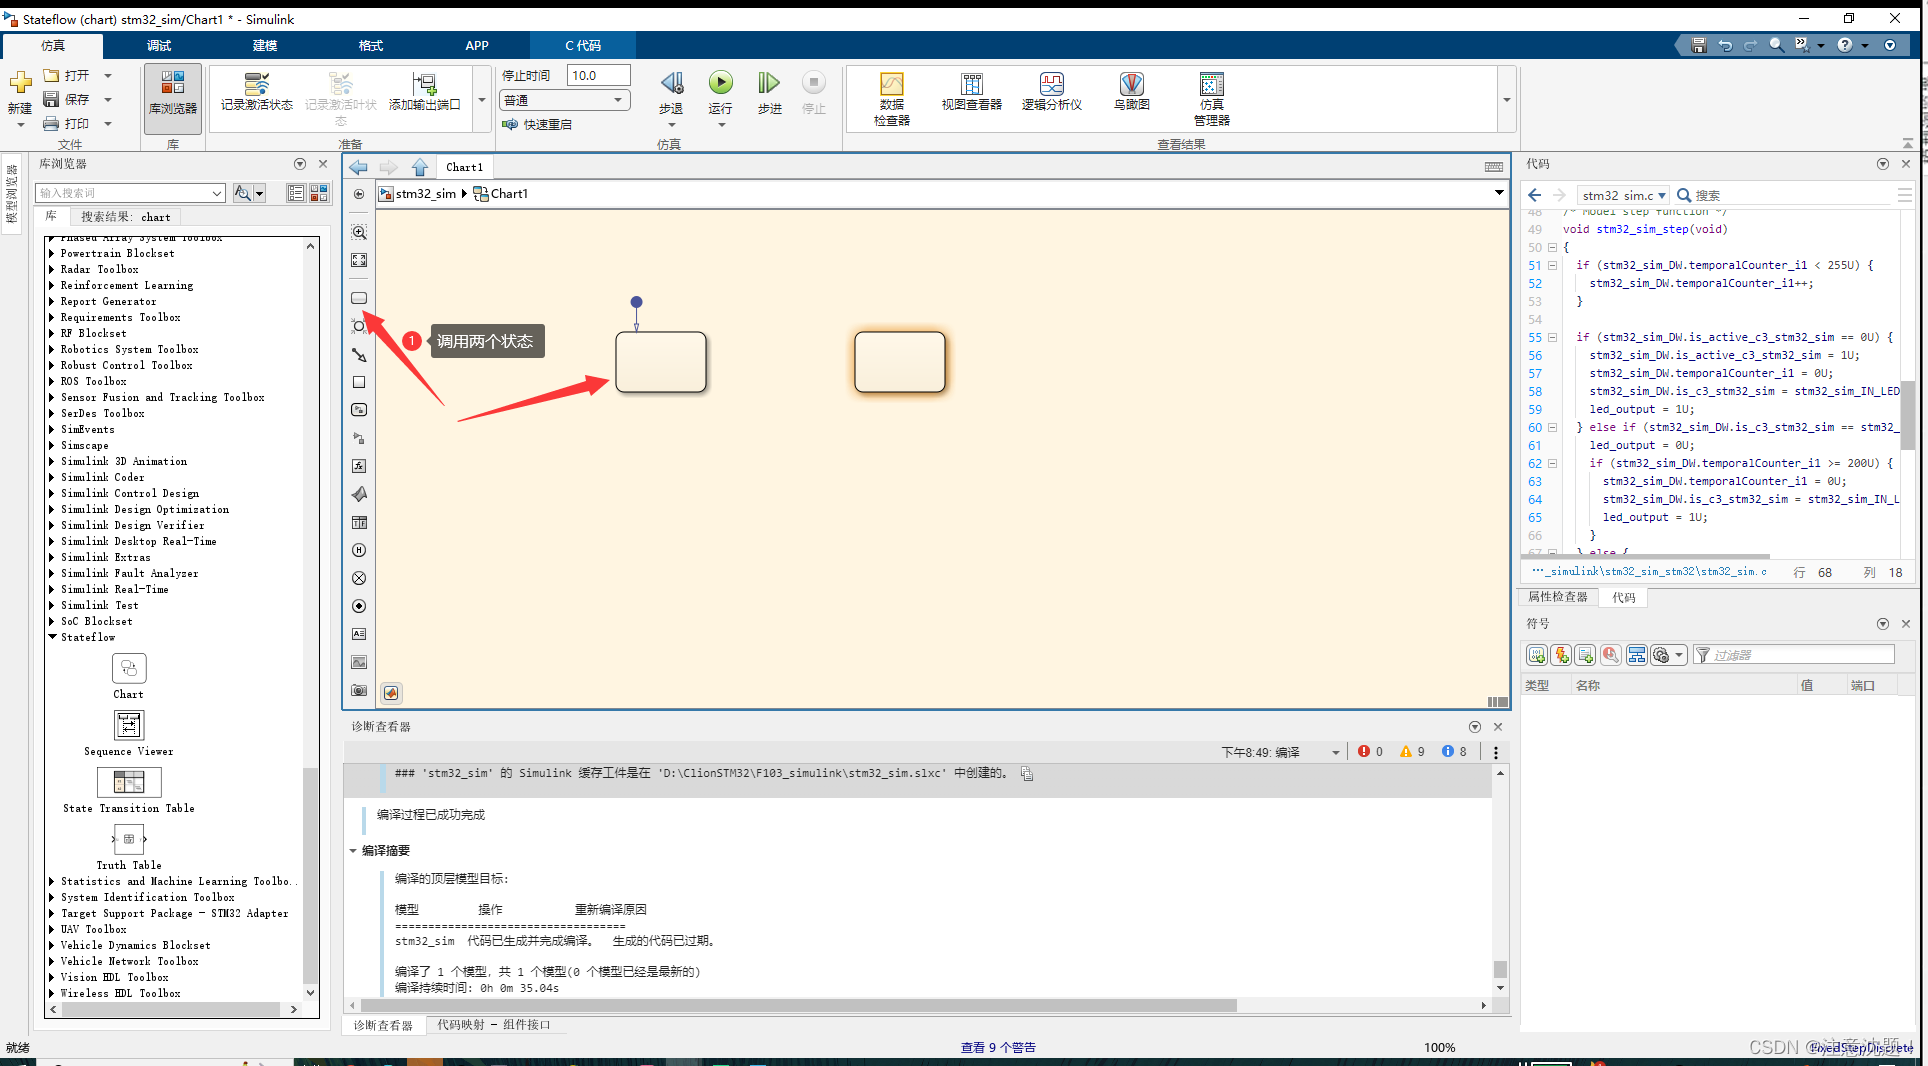Select the image annotation palette tool
1928x1066 pixels.
pyautogui.click(x=359, y=662)
